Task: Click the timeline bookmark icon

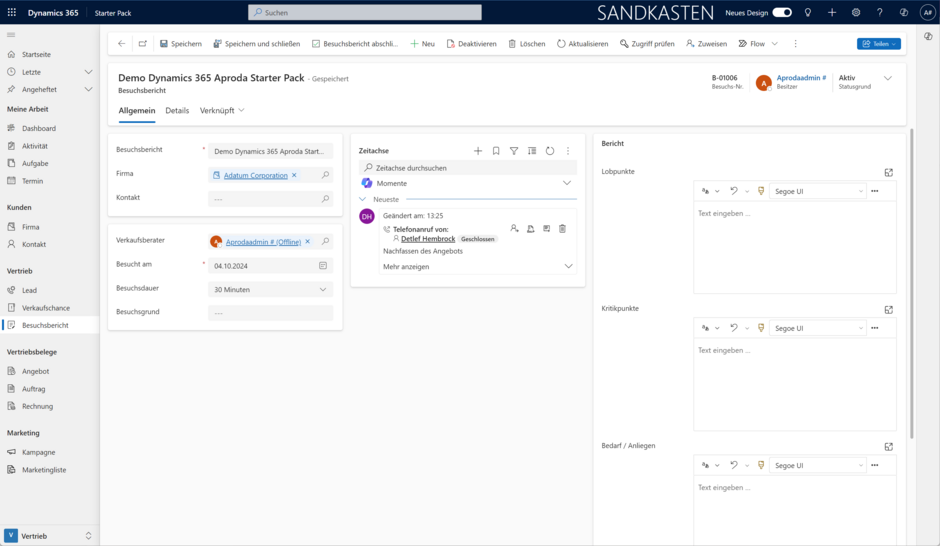Action: pyautogui.click(x=496, y=151)
